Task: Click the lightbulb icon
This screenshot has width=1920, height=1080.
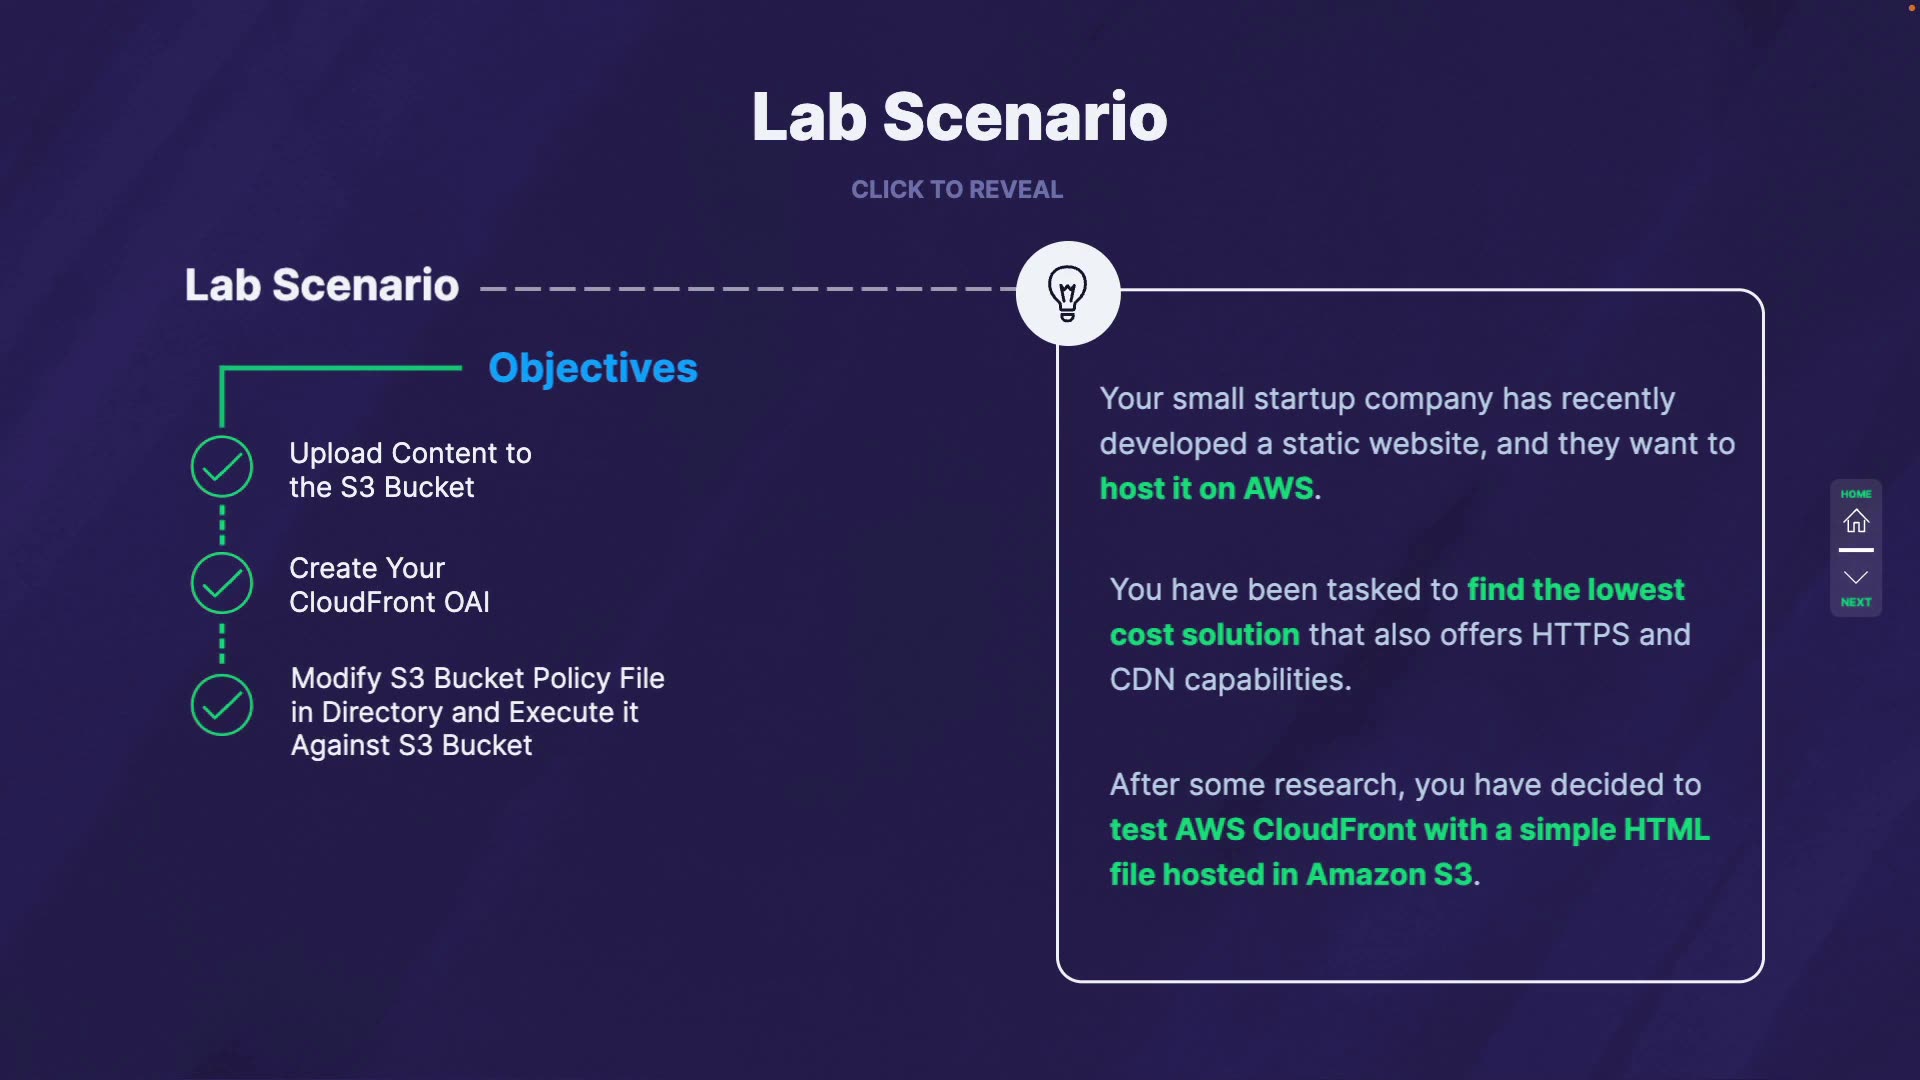Action: pos(1067,293)
